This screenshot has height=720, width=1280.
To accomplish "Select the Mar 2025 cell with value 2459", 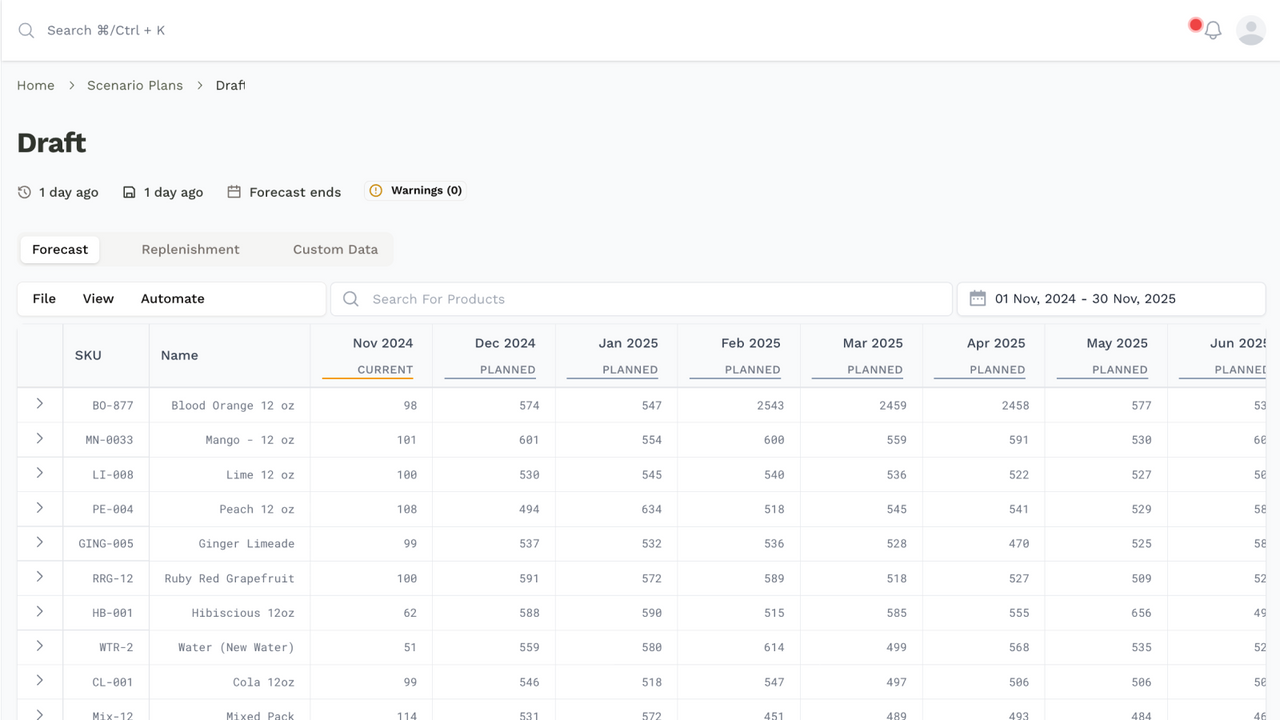I will click(x=861, y=406).
